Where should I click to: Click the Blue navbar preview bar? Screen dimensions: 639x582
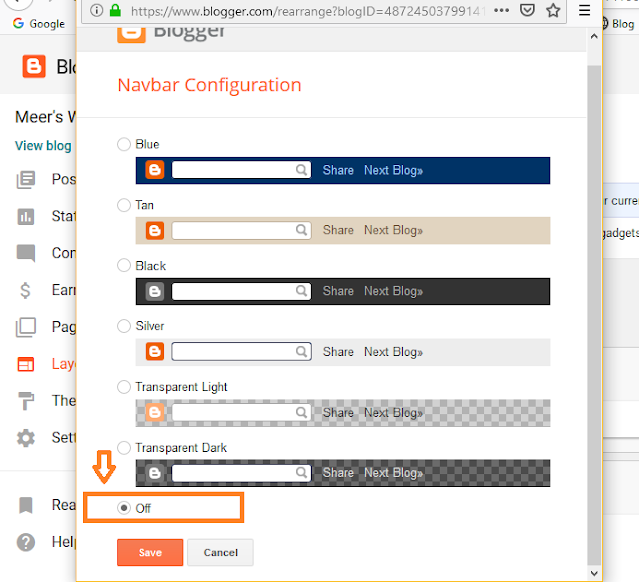[x=343, y=170]
